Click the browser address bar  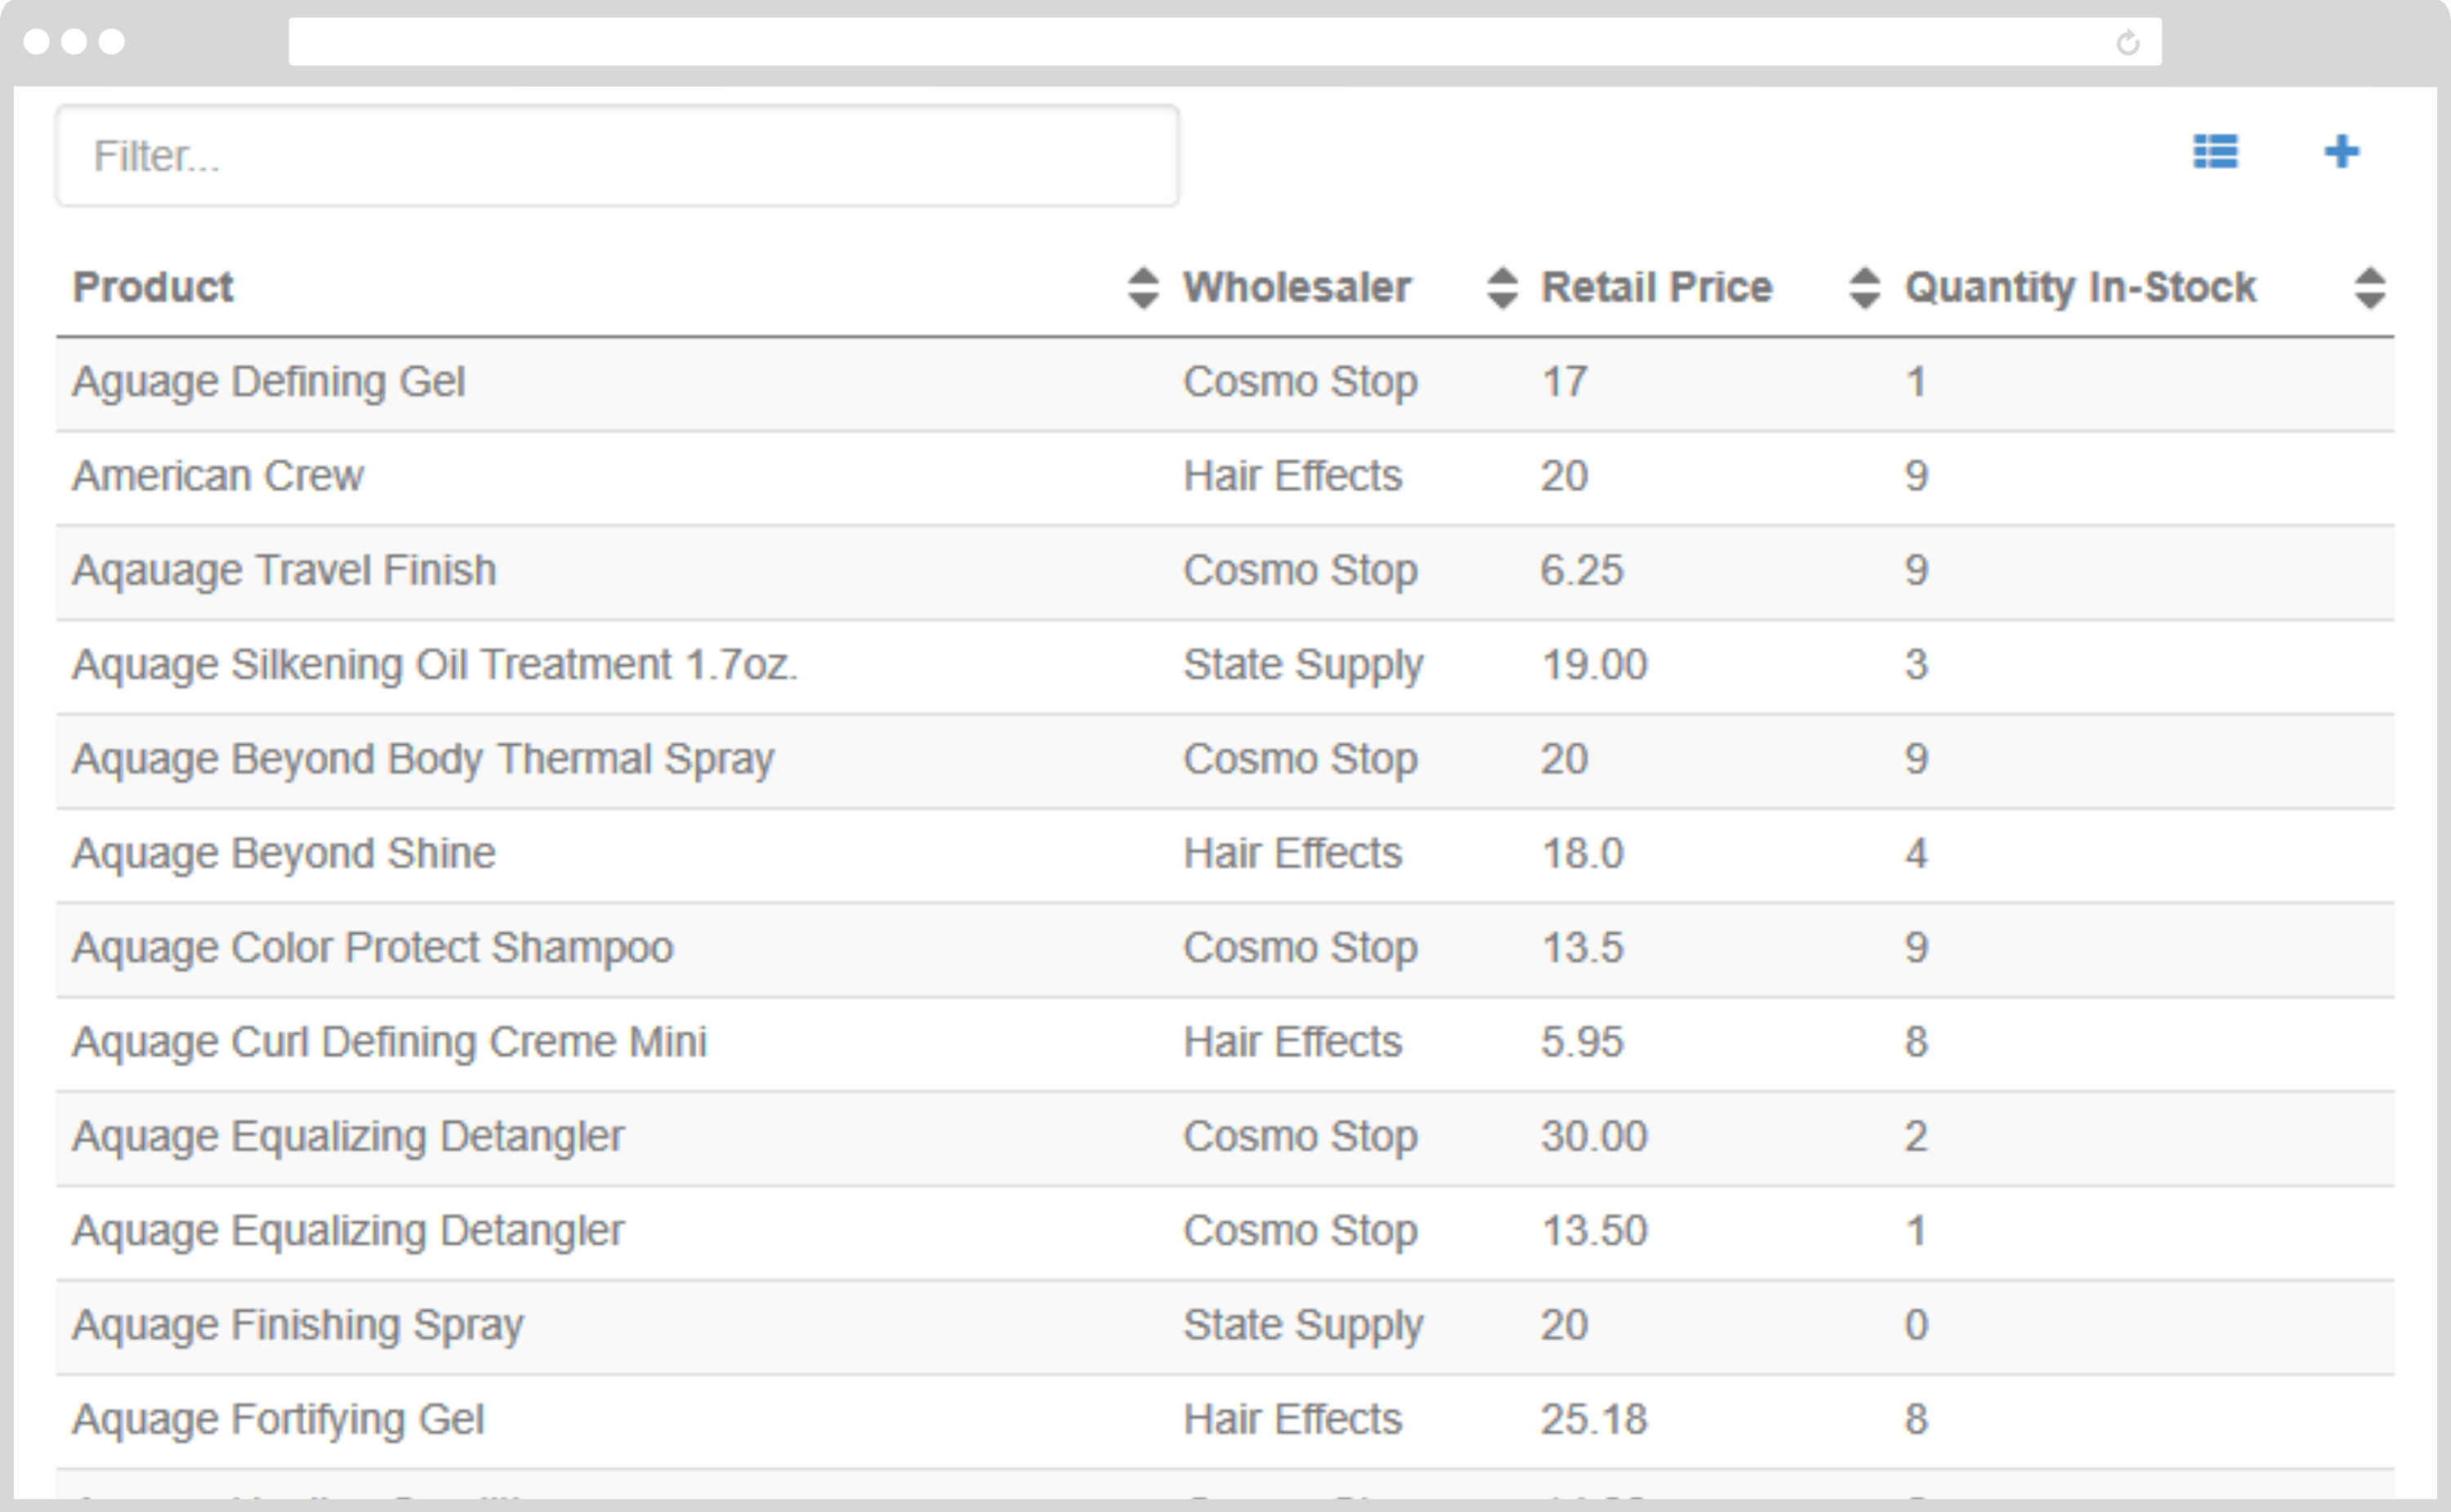point(1225,41)
